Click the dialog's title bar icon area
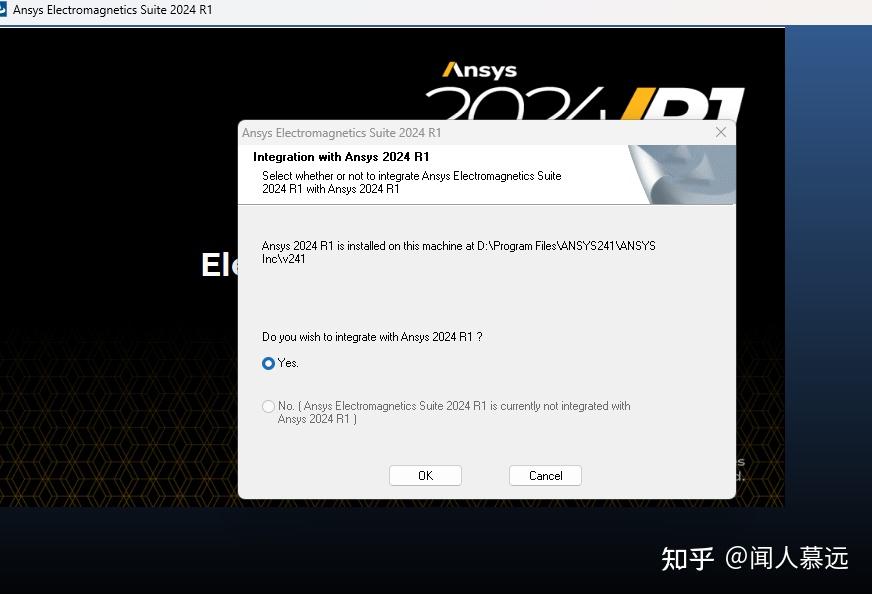The width and height of the screenshot is (872, 594). coord(250,132)
